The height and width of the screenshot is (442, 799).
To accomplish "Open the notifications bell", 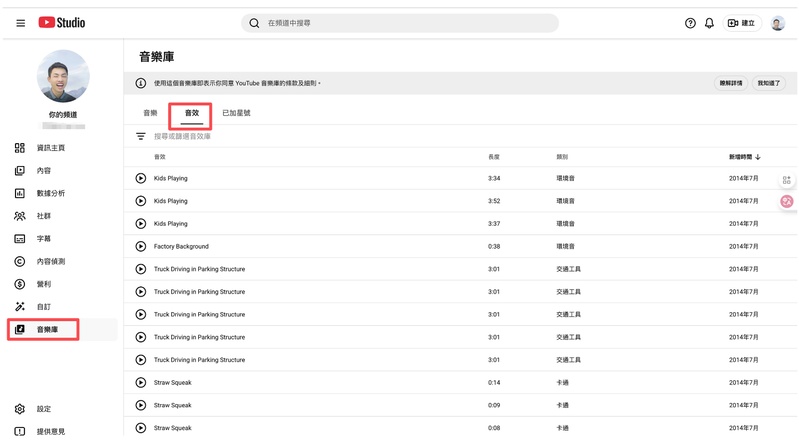I will click(709, 23).
